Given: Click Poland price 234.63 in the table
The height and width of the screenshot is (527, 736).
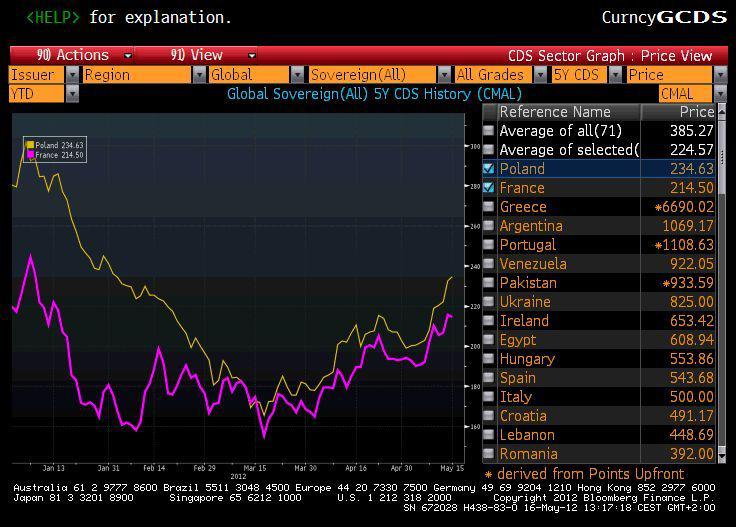Looking at the screenshot, I should 691,169.
